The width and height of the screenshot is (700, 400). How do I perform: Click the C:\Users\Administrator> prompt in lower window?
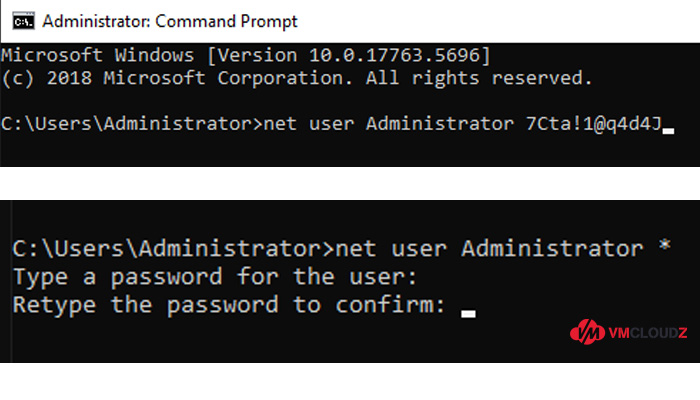pos(173,249)
